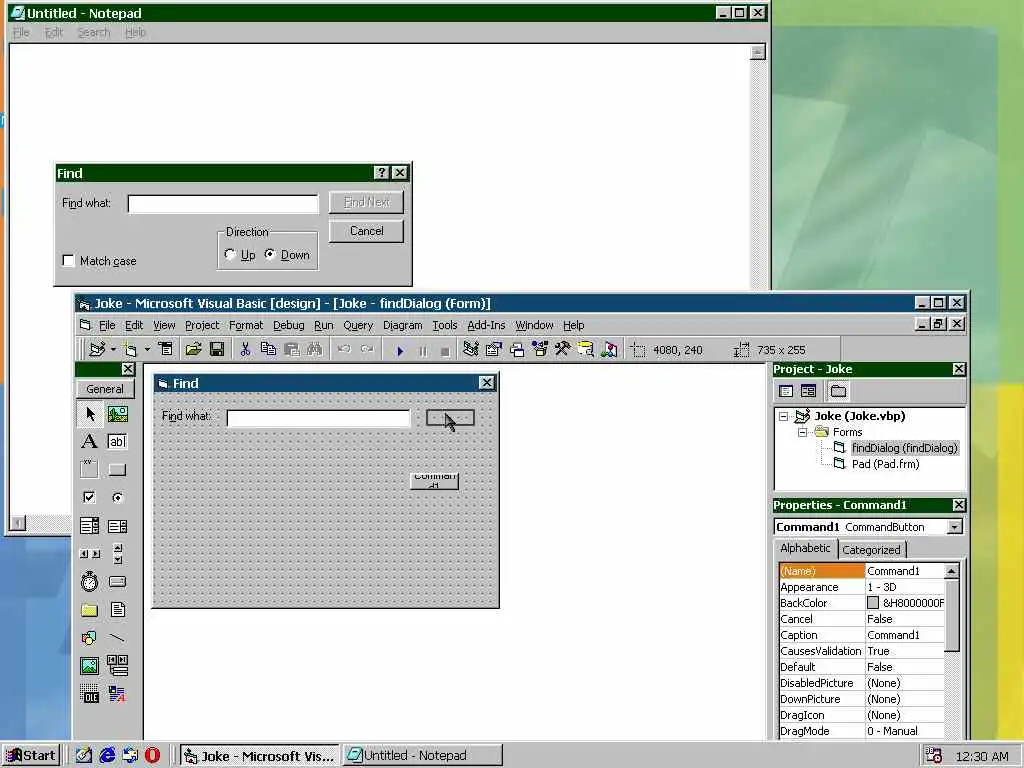Collapse the Joke (Joke.vbp) project node
Screen dimensions: 1024x768
pos(784,416)
